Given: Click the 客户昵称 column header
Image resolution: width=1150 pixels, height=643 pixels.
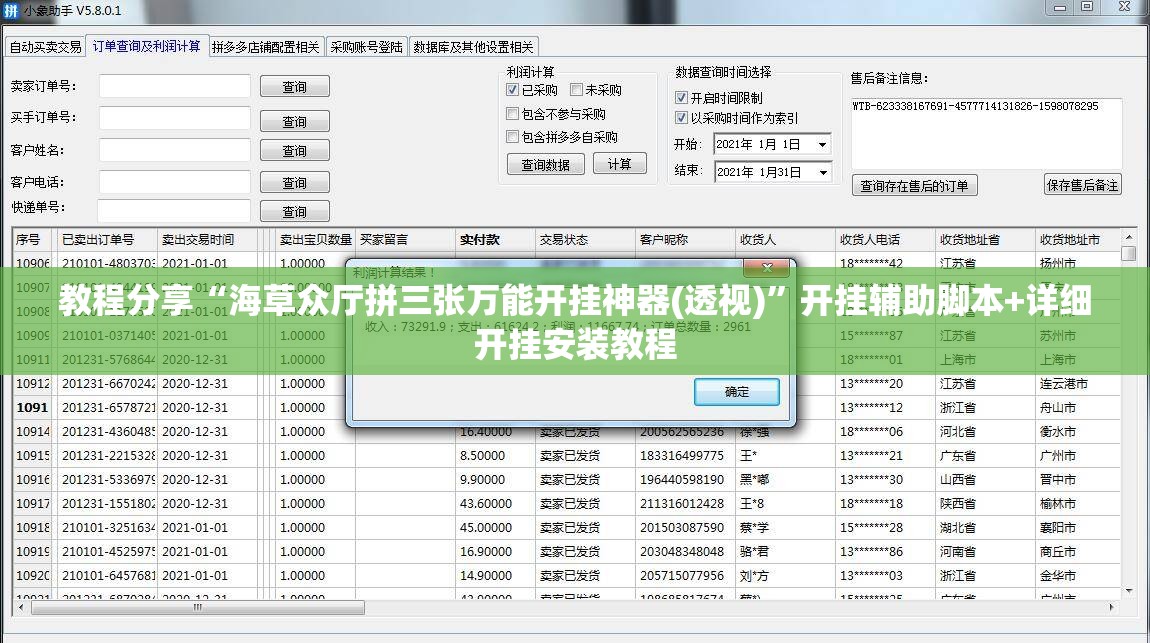Looking at the screenshot, I should (x=685, y=240).
